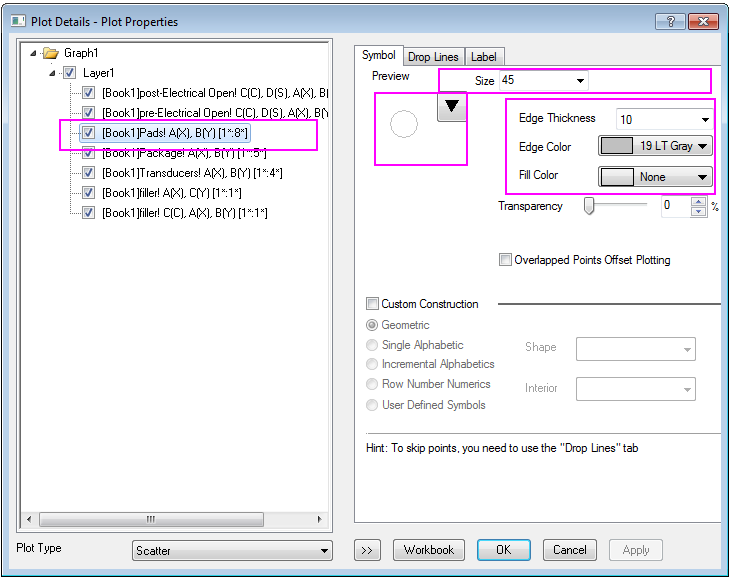Viewport: 732px width, 581px height.
Task: Switch to the Label tab
Action: point(484,57)
